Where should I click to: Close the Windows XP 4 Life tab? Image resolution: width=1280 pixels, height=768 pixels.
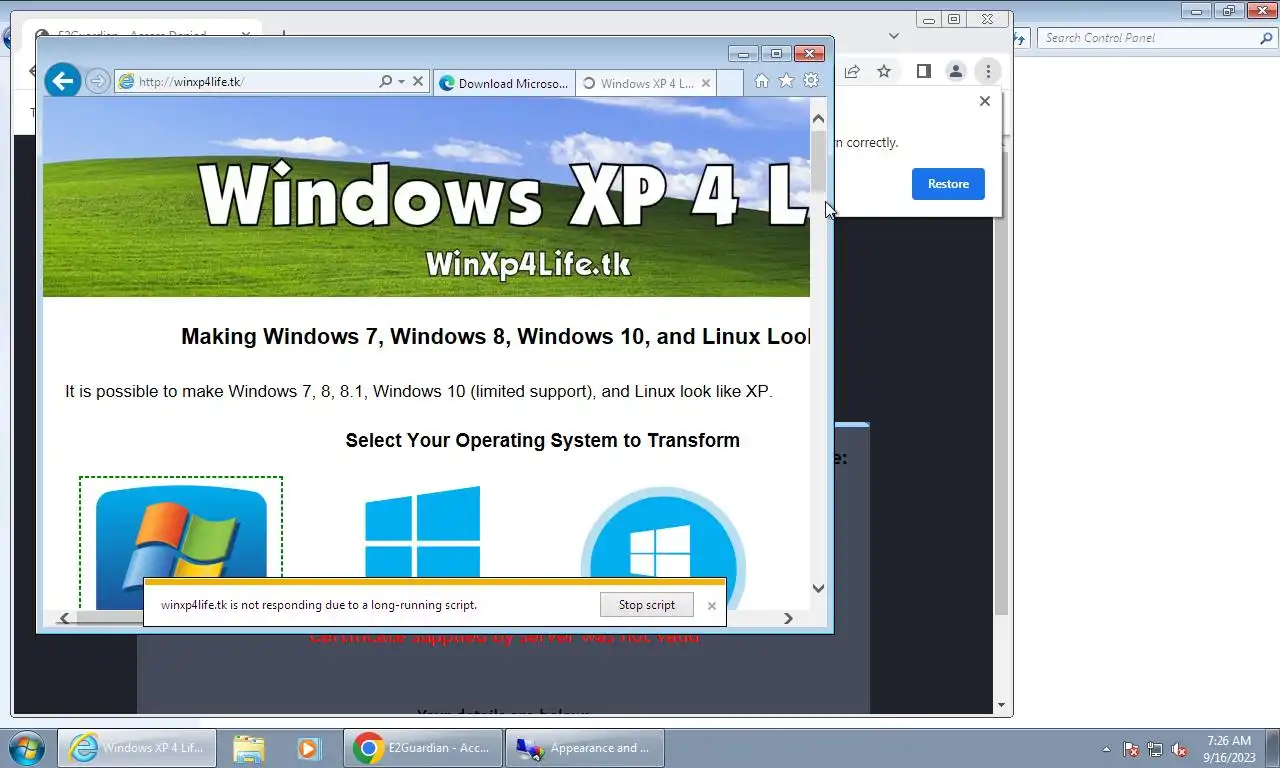[706, 83]
